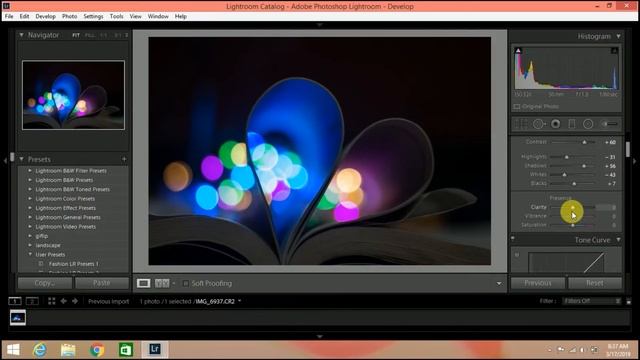Open the Tools menu

click(x=116, y=16)
